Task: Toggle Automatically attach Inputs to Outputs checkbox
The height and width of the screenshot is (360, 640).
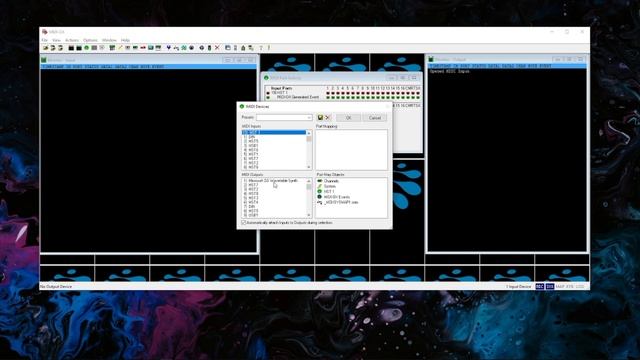Action: point(244,222)
